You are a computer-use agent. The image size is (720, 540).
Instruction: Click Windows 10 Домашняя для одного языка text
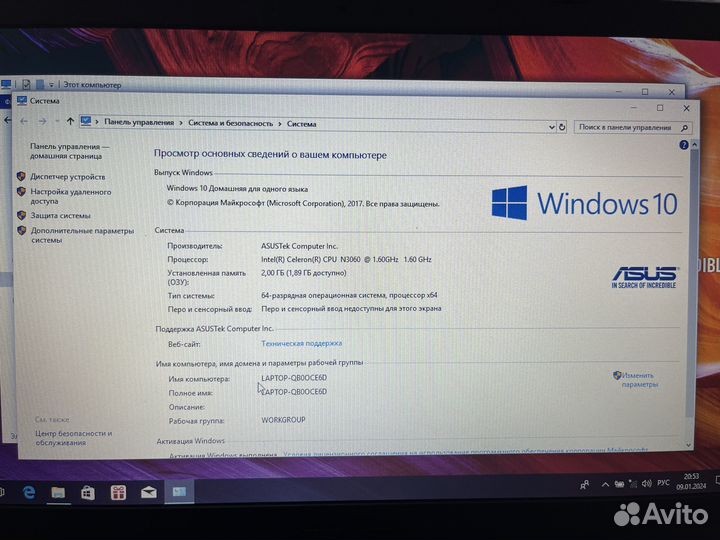pyautogui.click(x=237, y=189)
